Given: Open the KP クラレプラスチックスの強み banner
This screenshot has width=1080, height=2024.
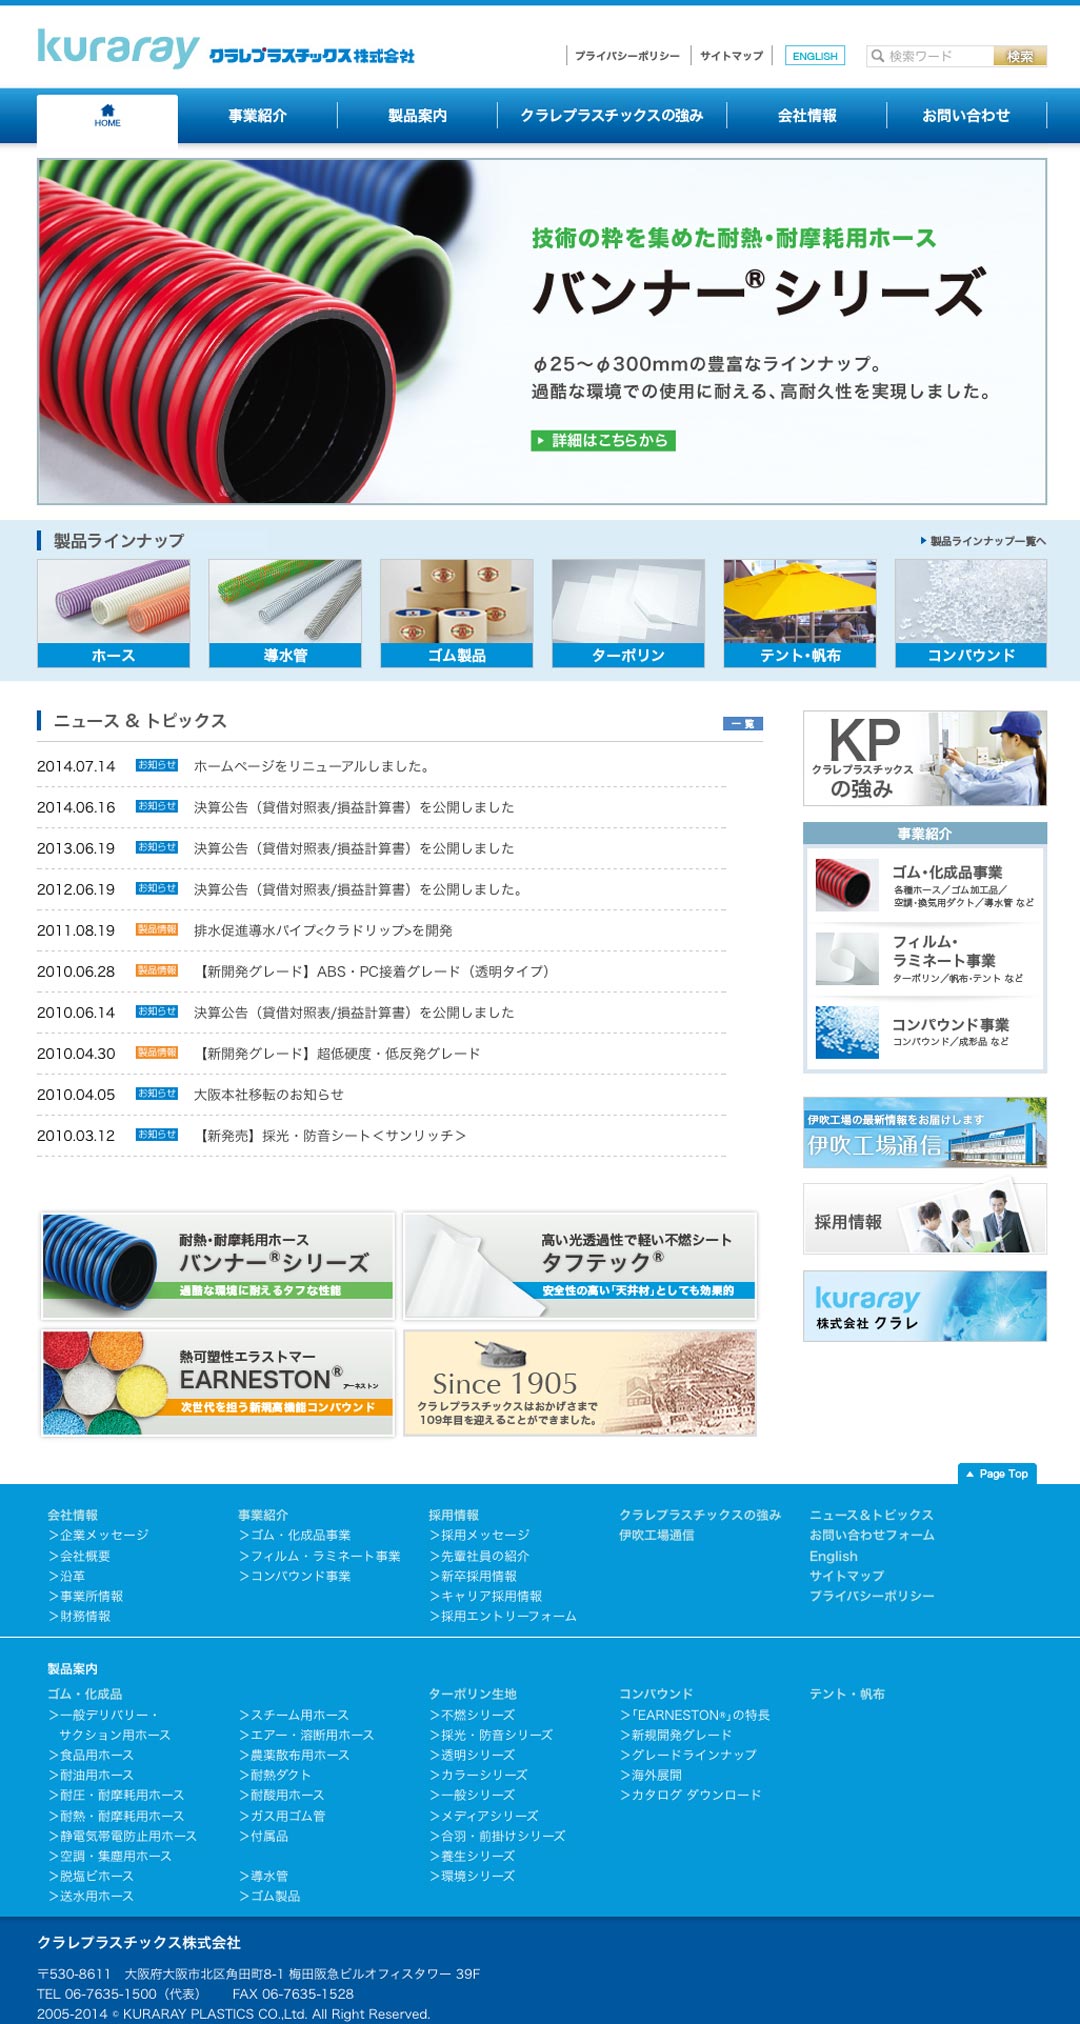Looking at the screenshot, I should coord(925,758).
